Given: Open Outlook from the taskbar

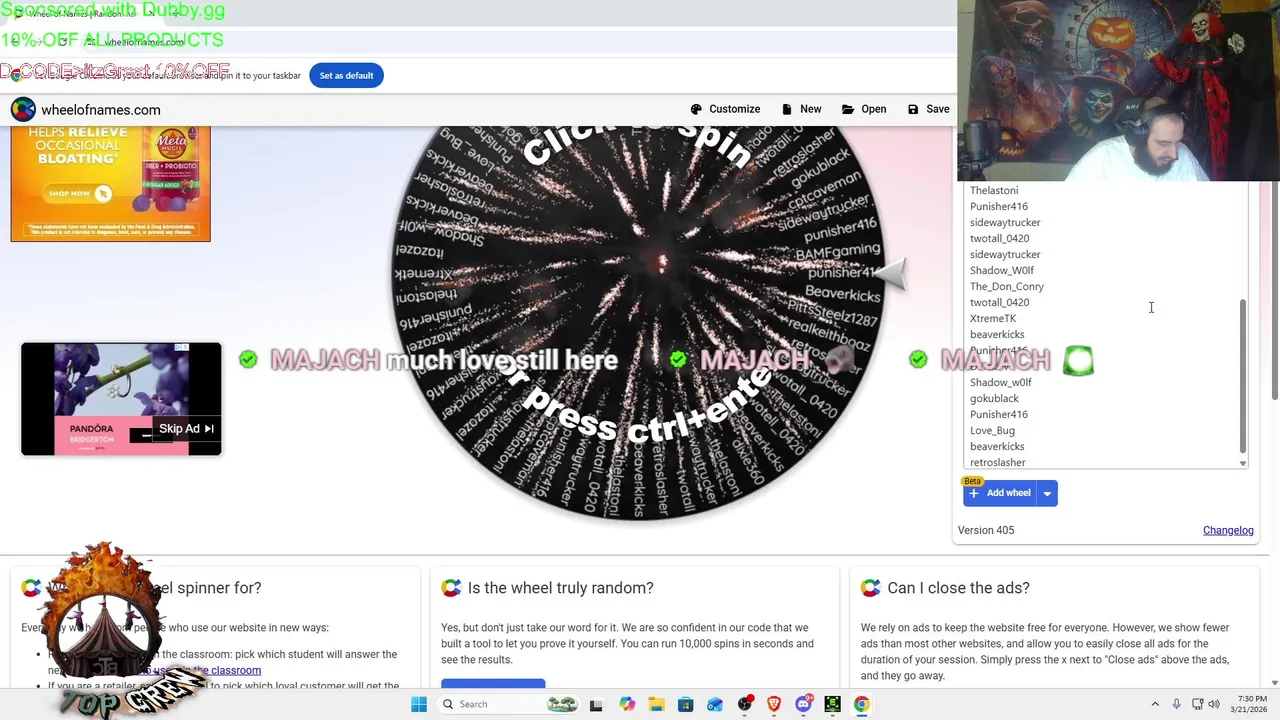Looking at the screenshot, I should tap(715, 704).
